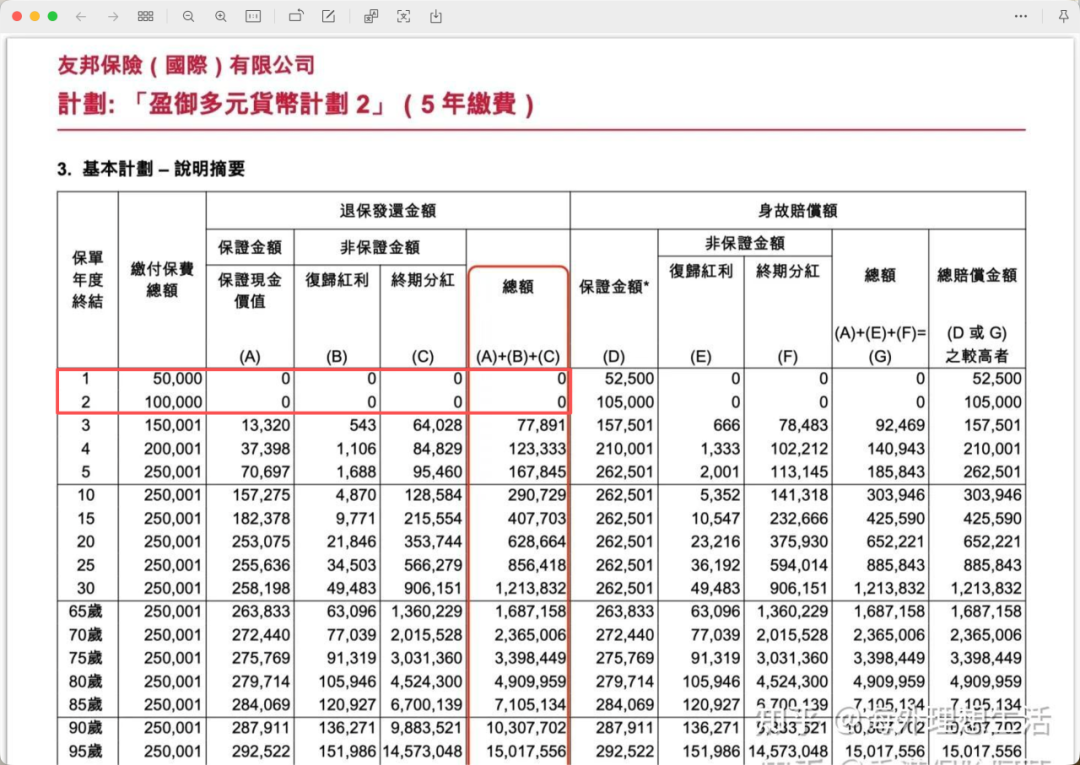
Task: Open the three-dots more options menu
Action: (1021, 17)
